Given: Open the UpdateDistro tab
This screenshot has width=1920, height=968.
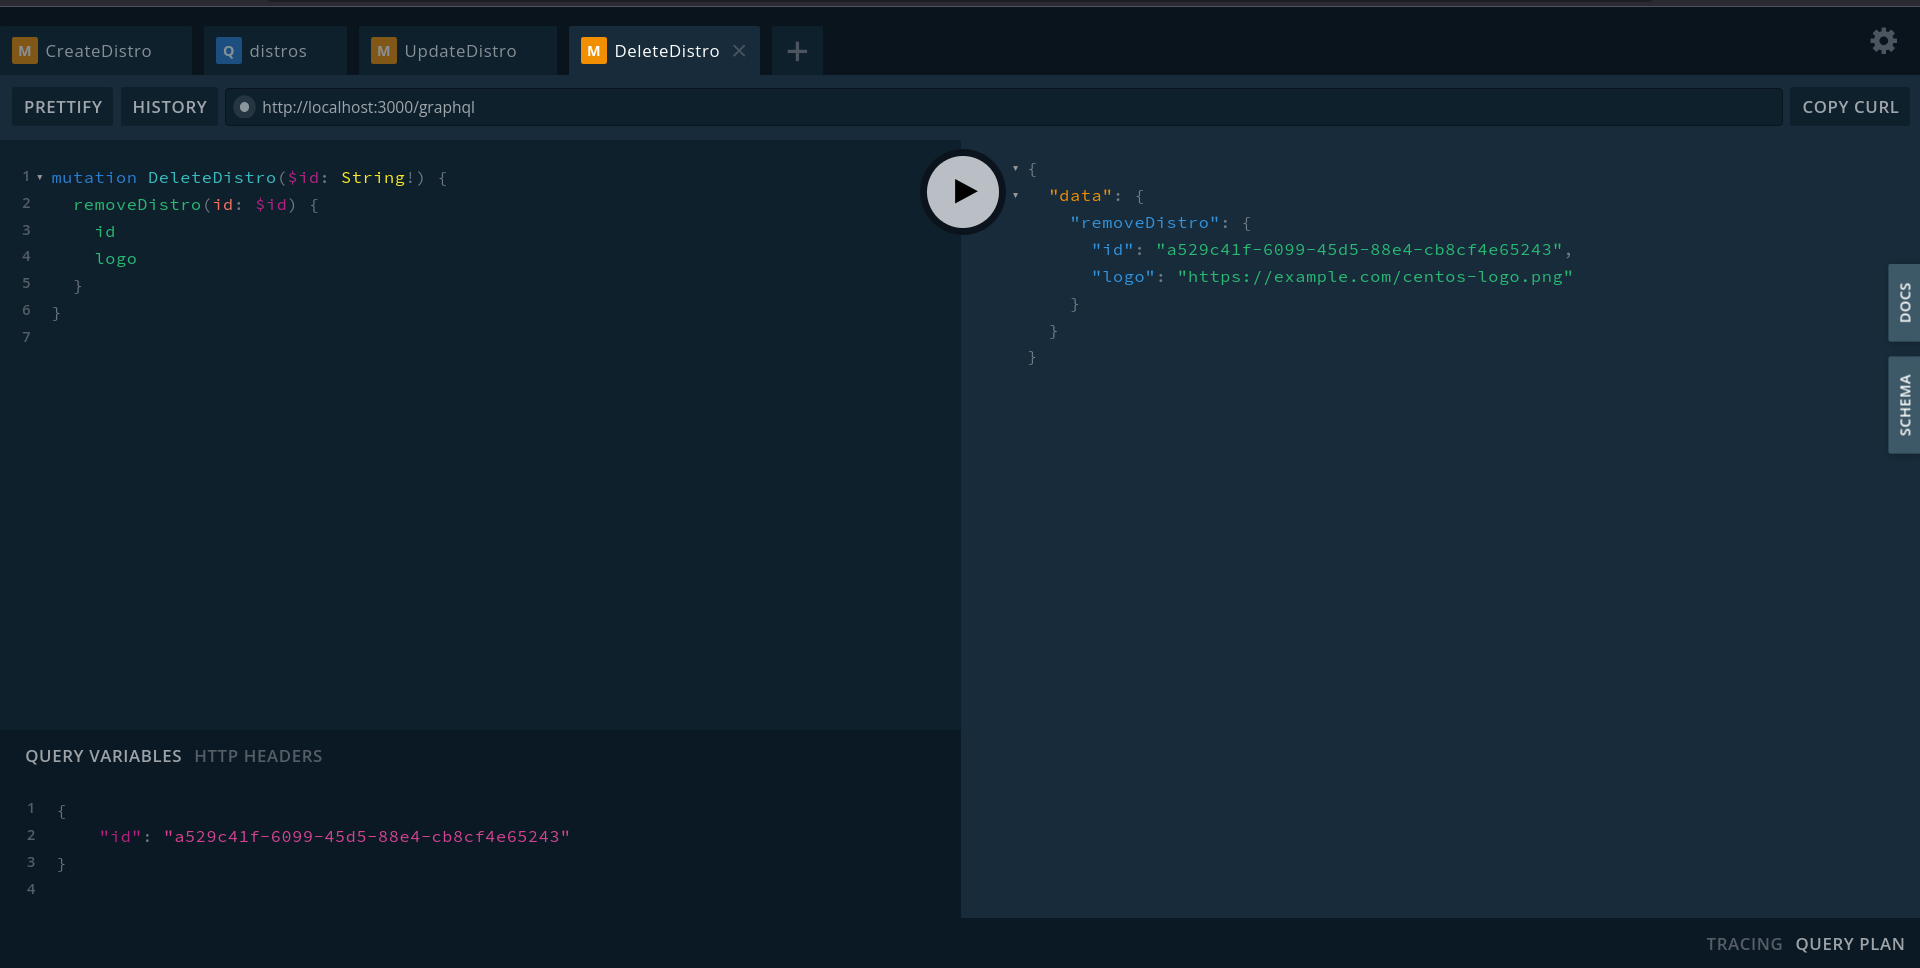Looking at the screenshot, I should pyautogui.click(x=458, y=51).
